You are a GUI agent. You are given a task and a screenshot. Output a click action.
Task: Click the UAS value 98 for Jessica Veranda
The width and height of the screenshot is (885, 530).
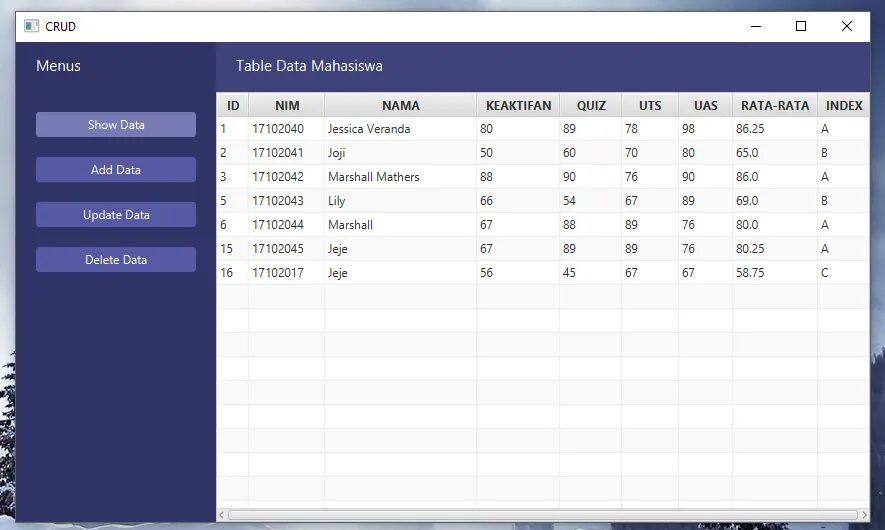click(x=706, y=129)
